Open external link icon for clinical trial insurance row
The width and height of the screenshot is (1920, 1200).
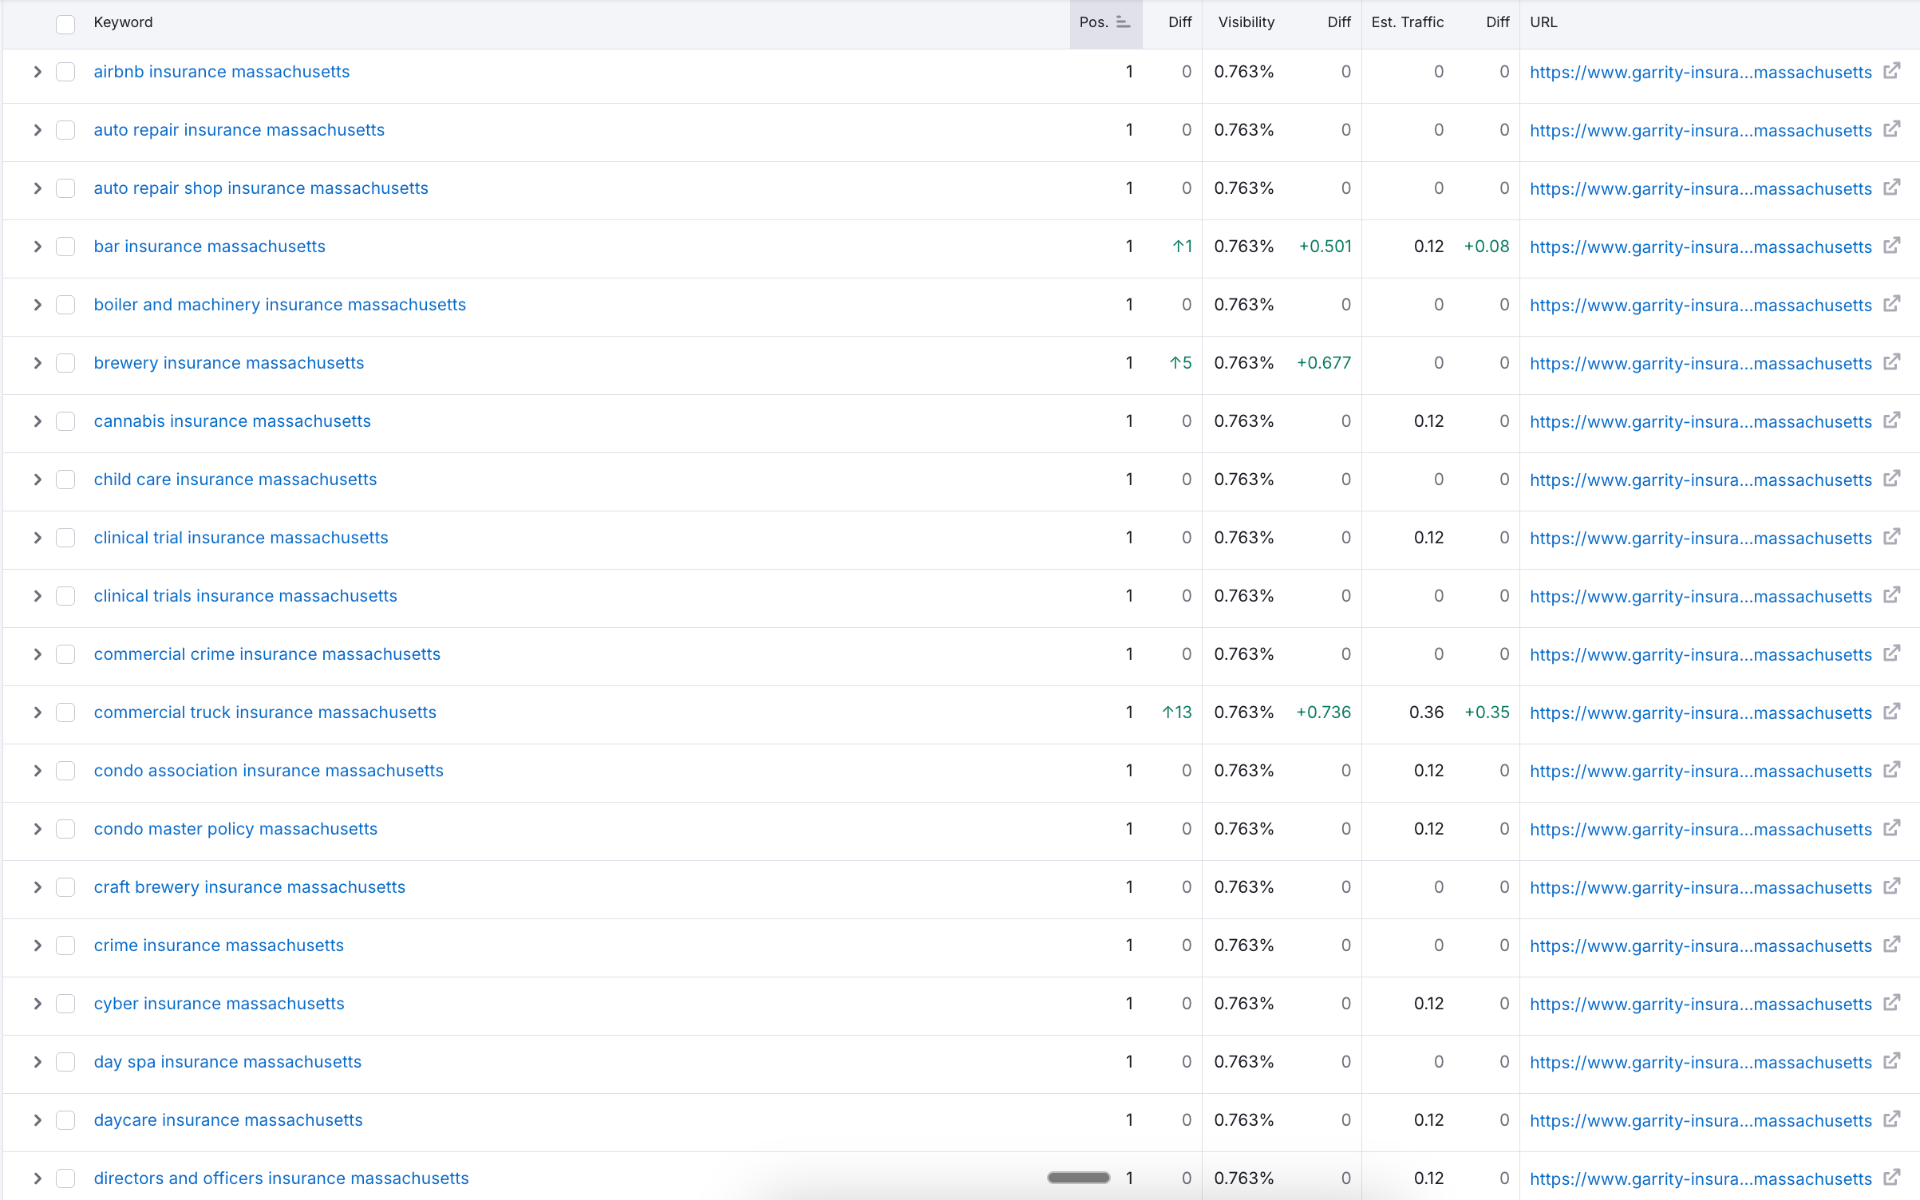coord(1891,537)
